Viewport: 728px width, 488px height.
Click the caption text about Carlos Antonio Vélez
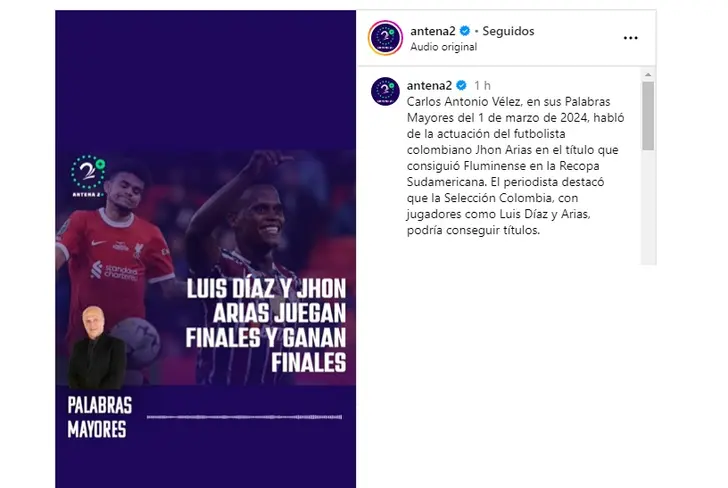[x=515, y=166]
